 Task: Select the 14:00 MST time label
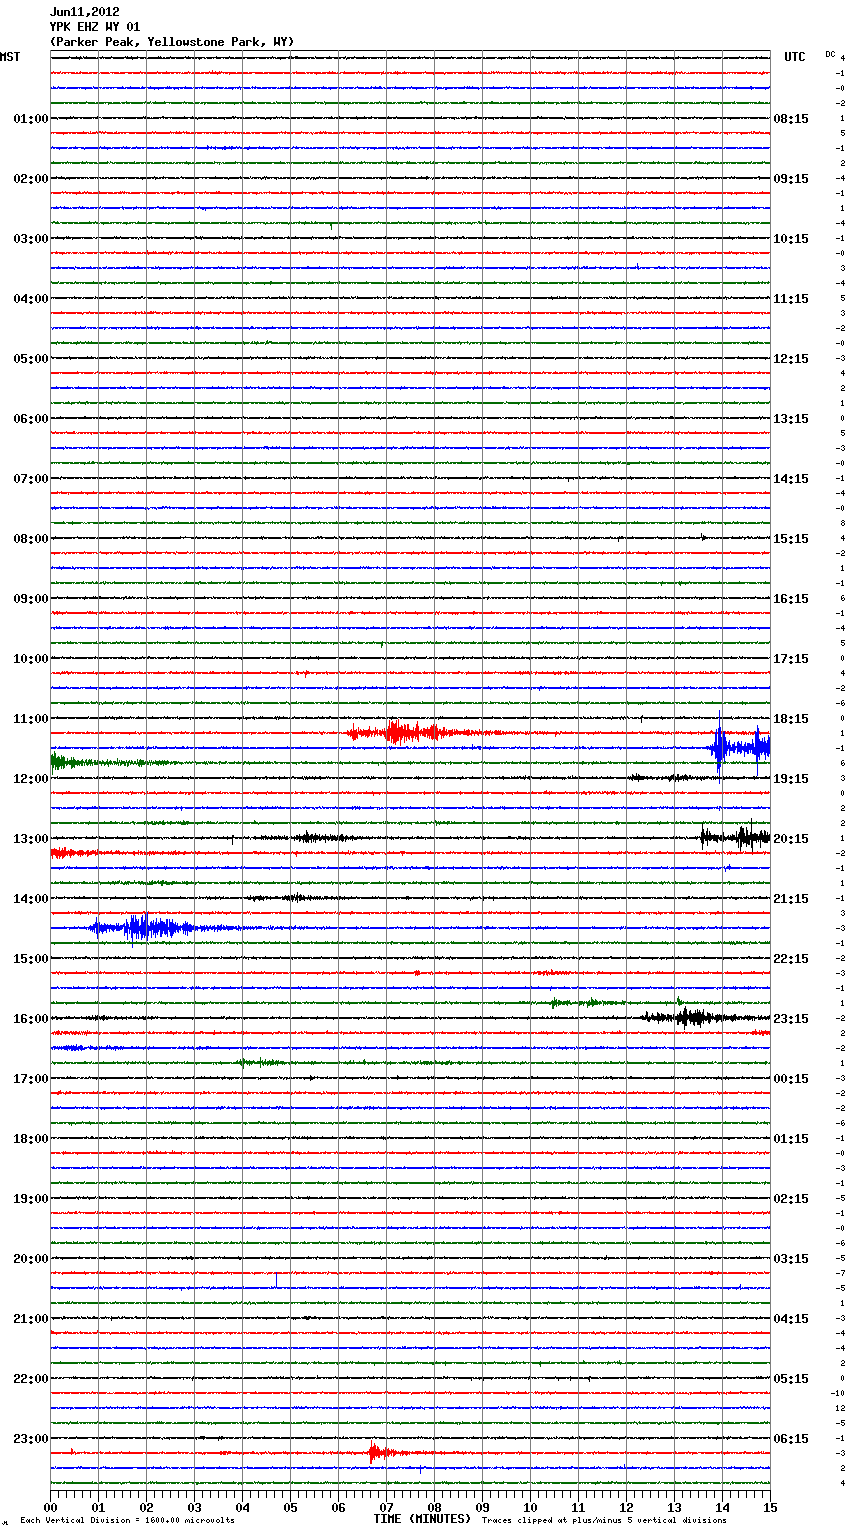coord(30,899)
